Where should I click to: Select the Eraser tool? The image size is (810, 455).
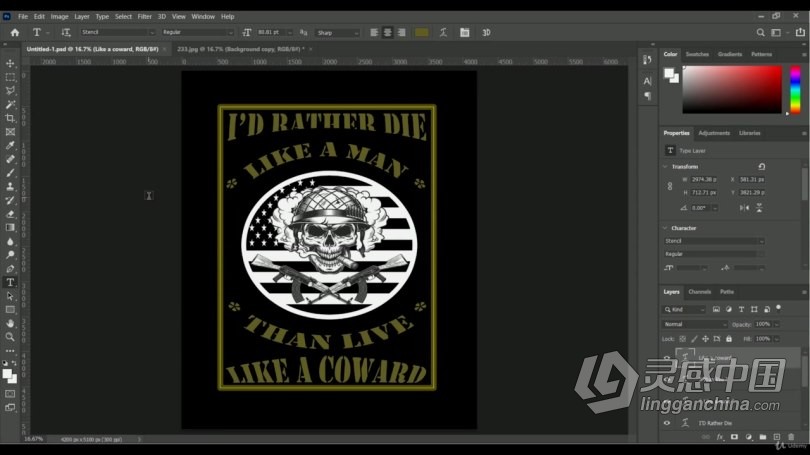pyautogui.click(x=10, y=214)
